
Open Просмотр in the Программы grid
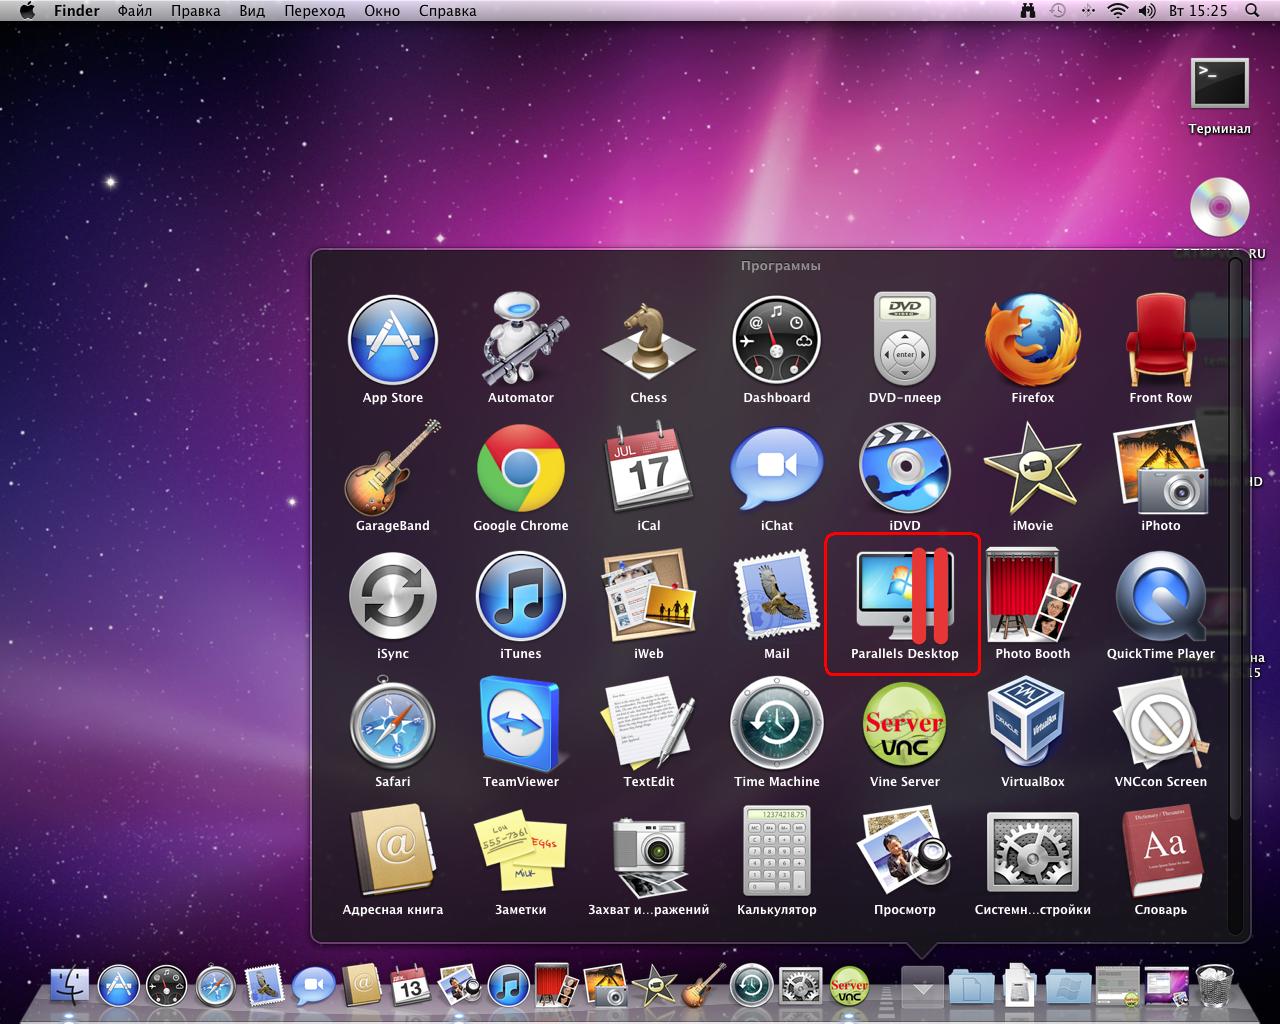[905, 853]
